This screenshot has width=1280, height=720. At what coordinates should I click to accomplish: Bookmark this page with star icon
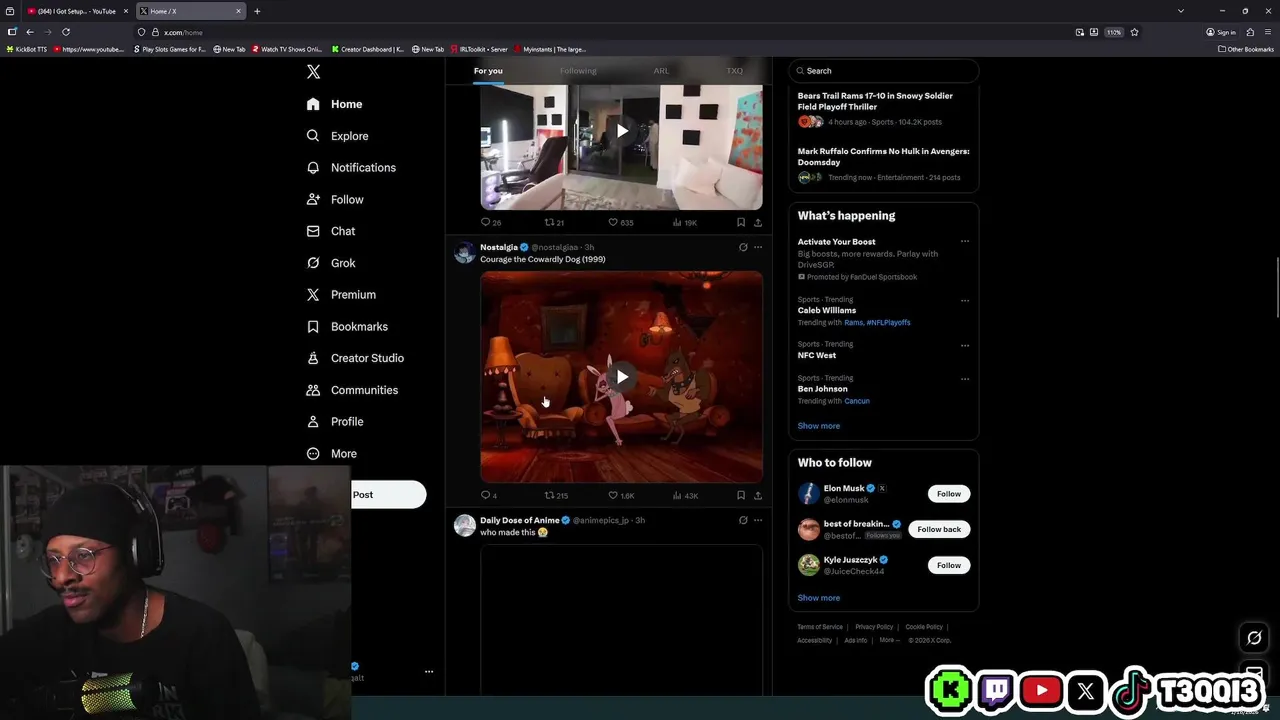pos(1134,32)
